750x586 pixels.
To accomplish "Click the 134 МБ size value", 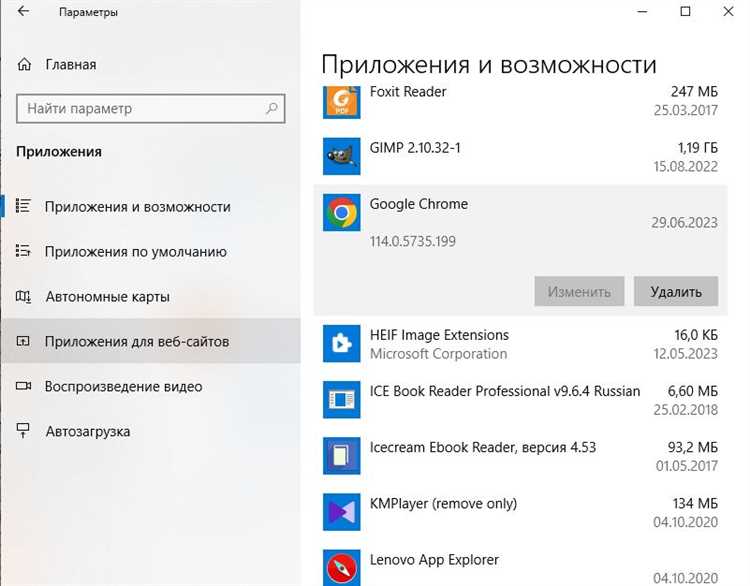I will [x=695, y=503].
